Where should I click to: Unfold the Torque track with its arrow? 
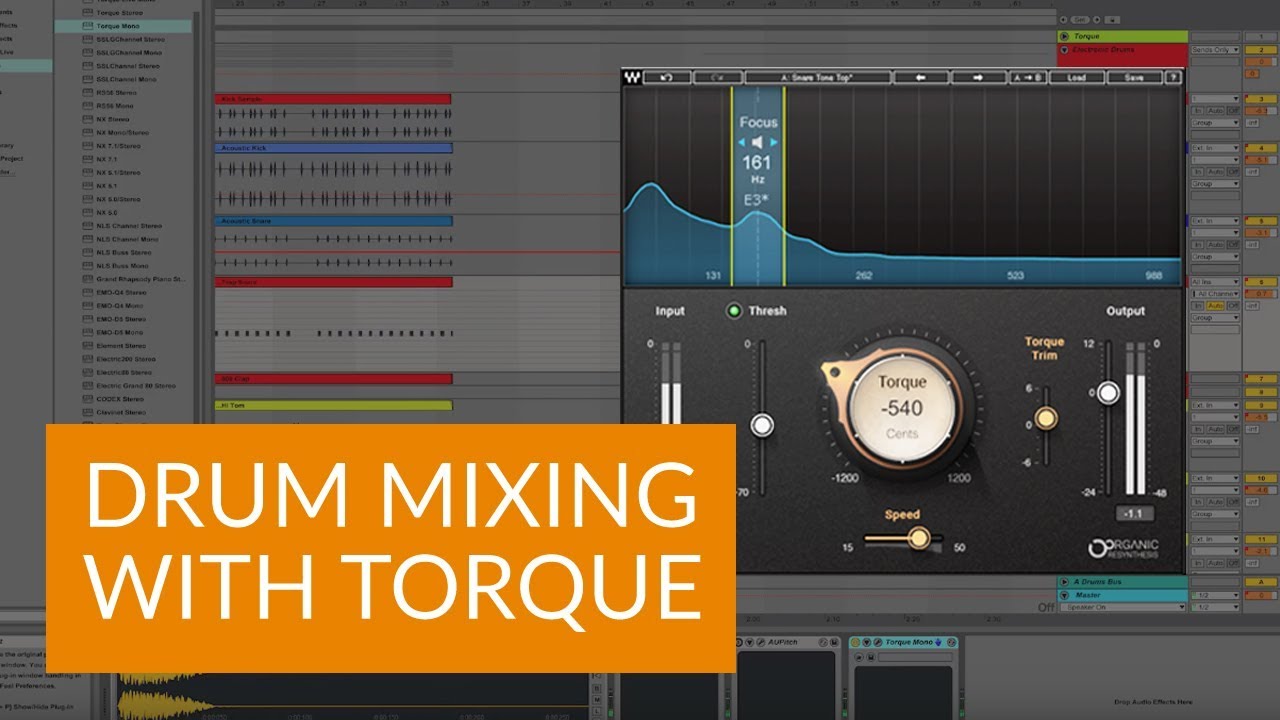pyautogui.click(x=1064, y=36)
